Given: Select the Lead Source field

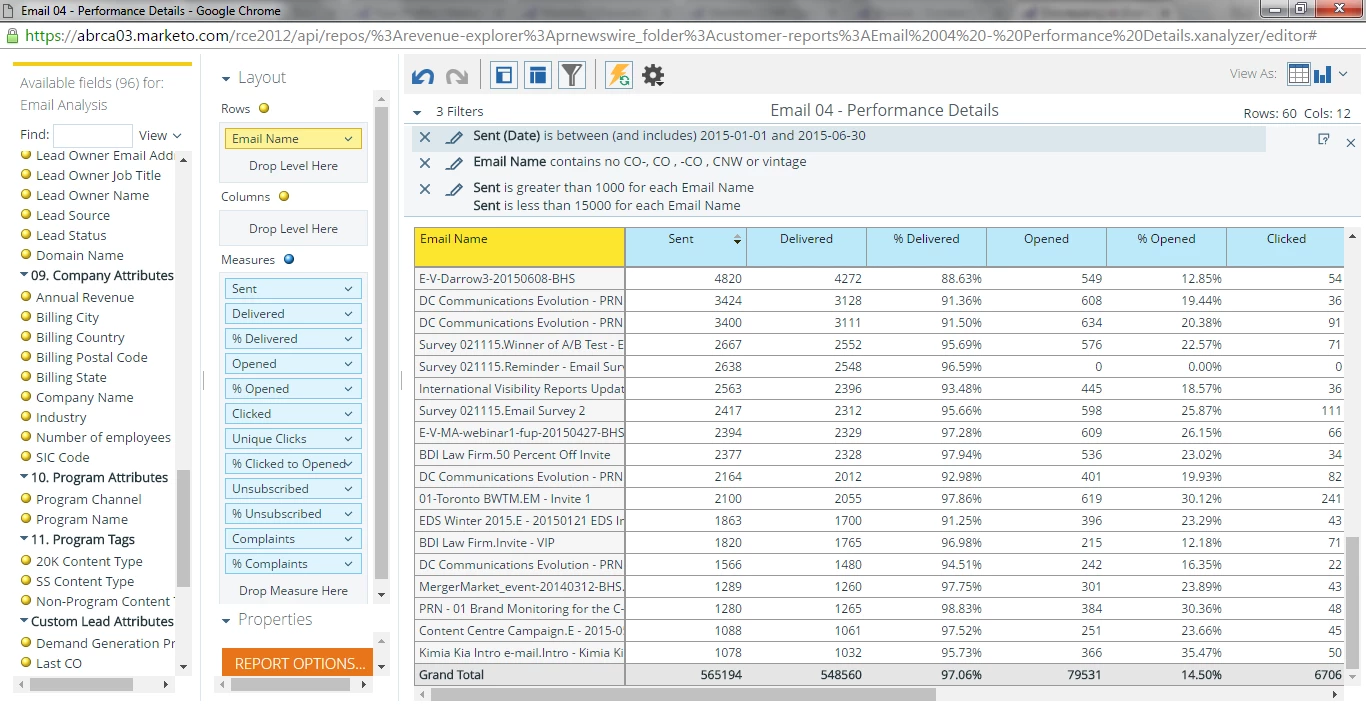Looking at the screenshot, I should 73,215.
